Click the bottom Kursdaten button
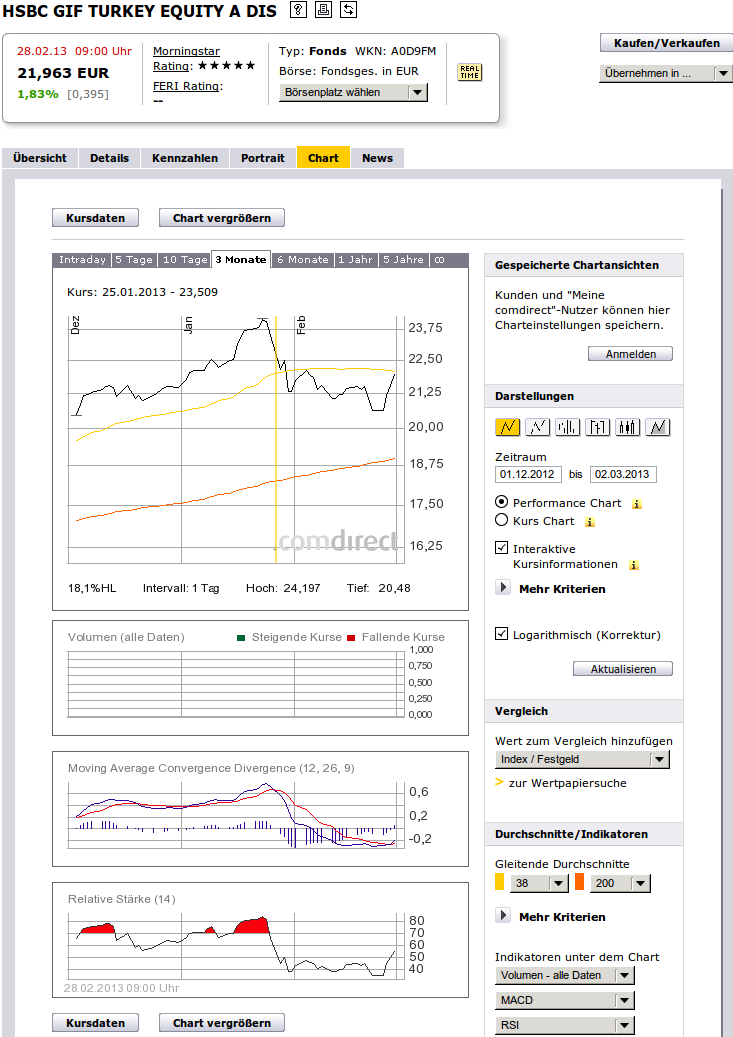Screen dimensions: 733x1037 (95, 1022)
